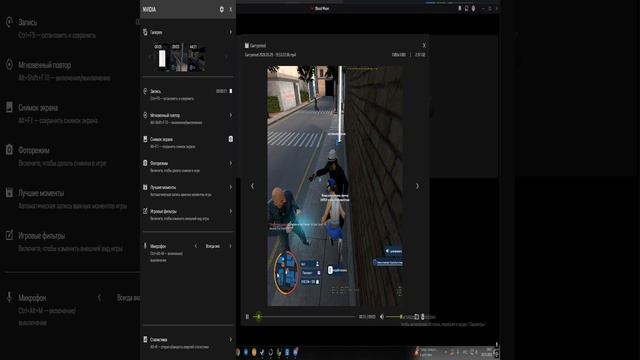Show previous gallery thumbnails arrow
Screen dimensions: 640x360
coord(149,57)
